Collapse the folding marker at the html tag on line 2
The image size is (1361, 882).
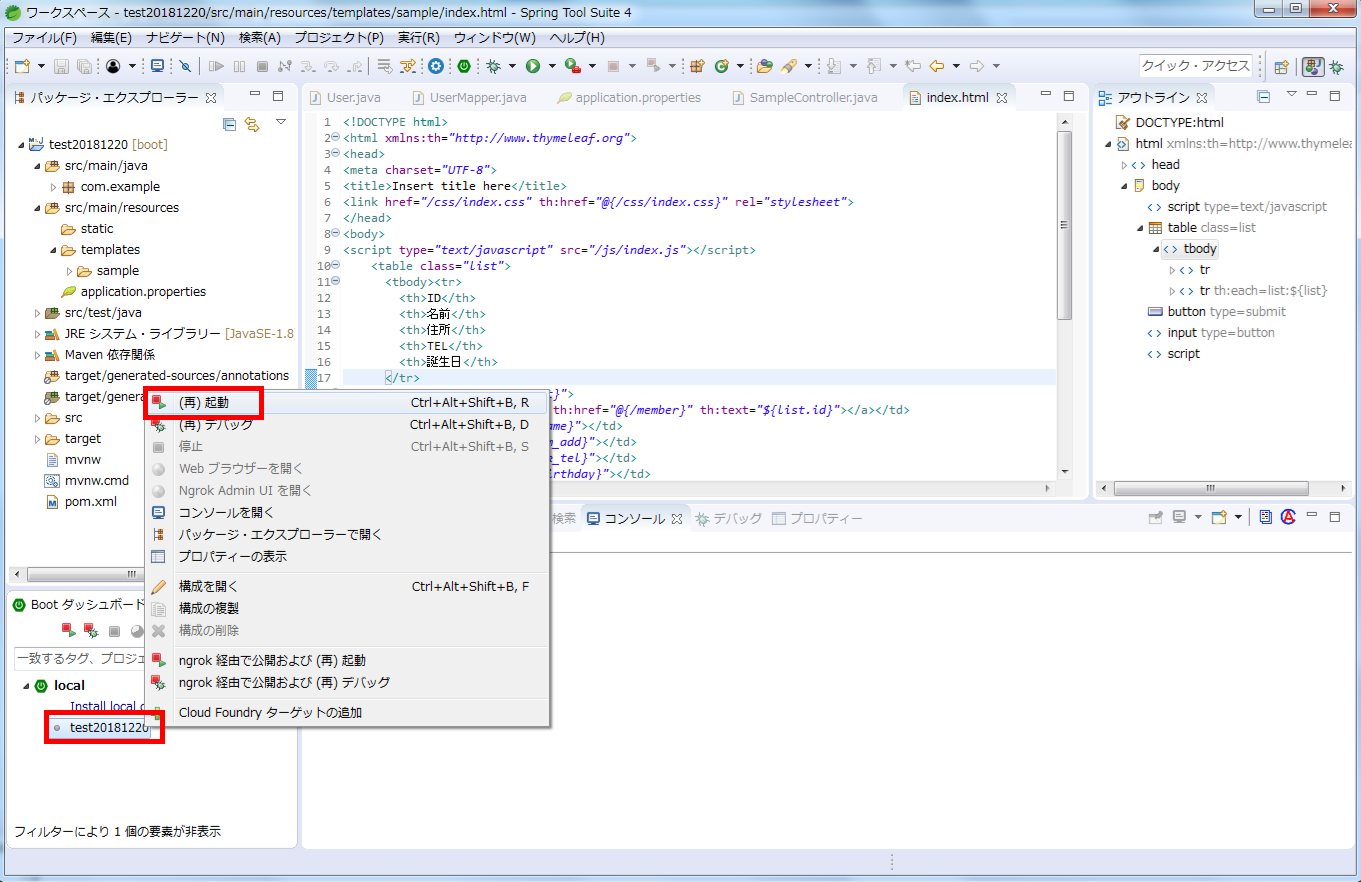(x=335, y=138)
